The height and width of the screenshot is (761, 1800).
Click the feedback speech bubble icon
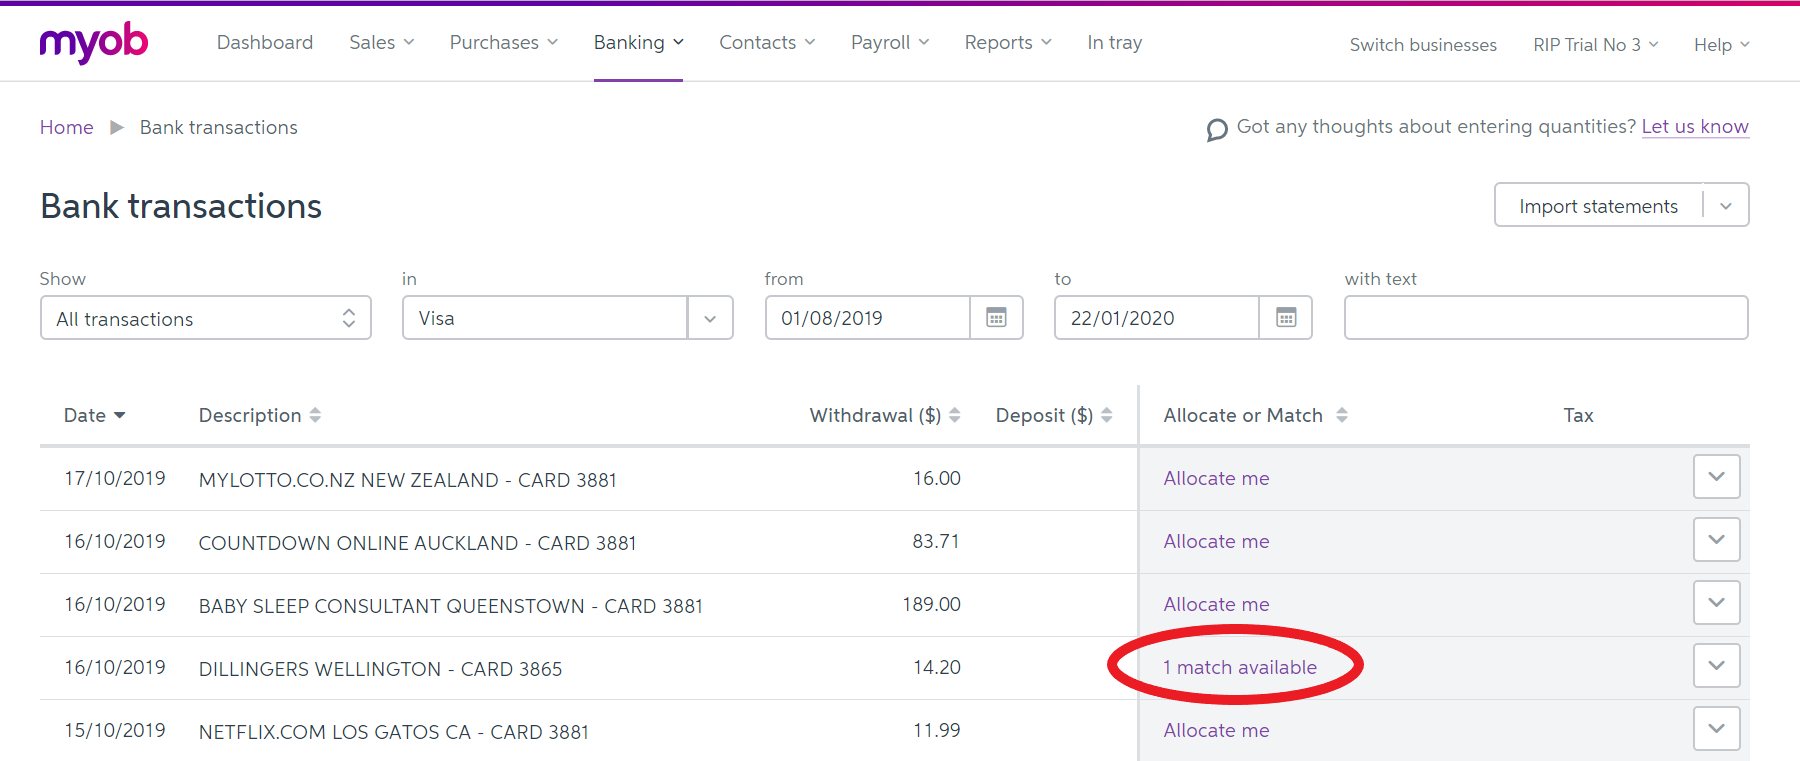tap(1217, 130)
